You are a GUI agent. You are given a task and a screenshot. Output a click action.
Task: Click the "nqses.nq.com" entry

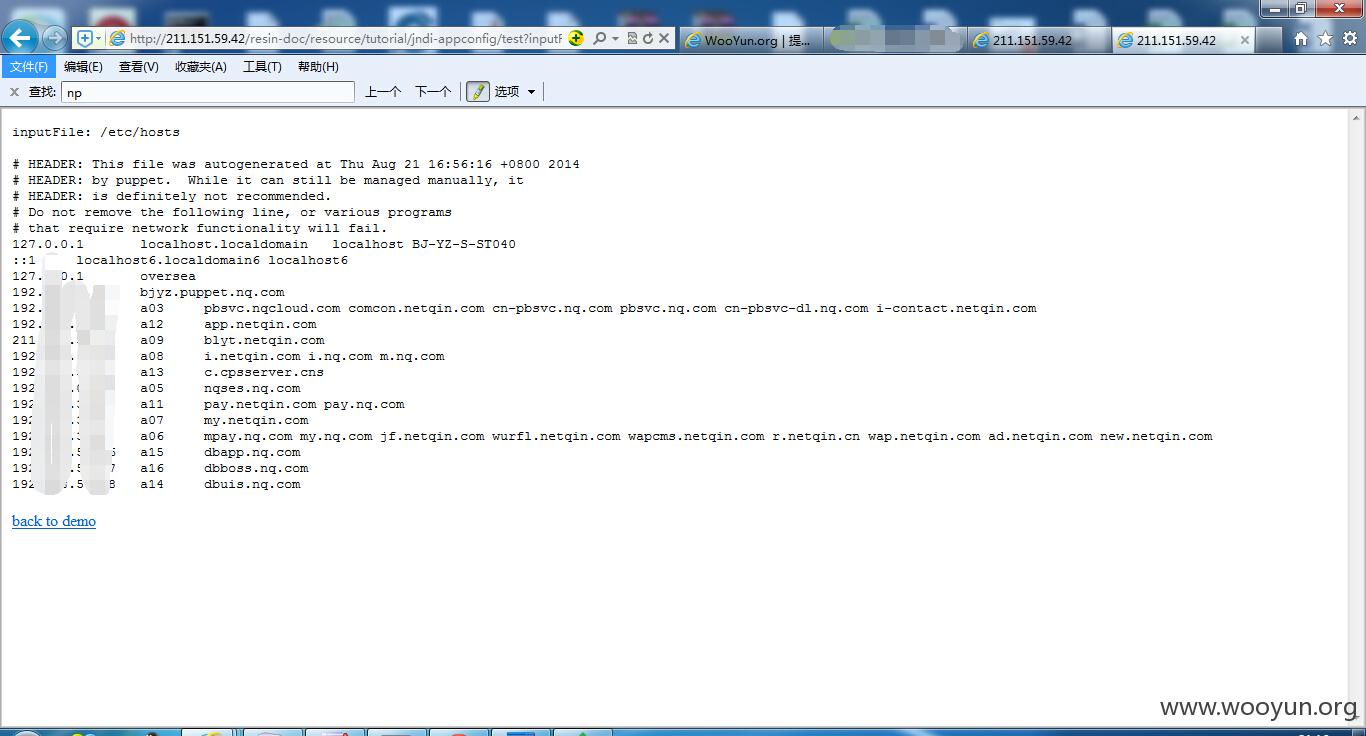pyautogui.click(x=252, y=388)
